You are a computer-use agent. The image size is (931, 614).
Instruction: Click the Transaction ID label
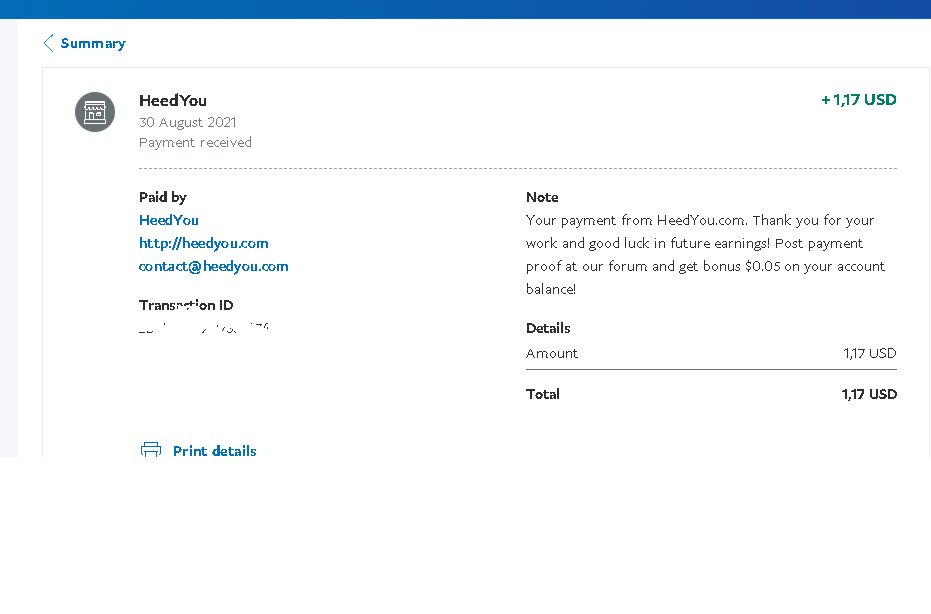[186, 305]
